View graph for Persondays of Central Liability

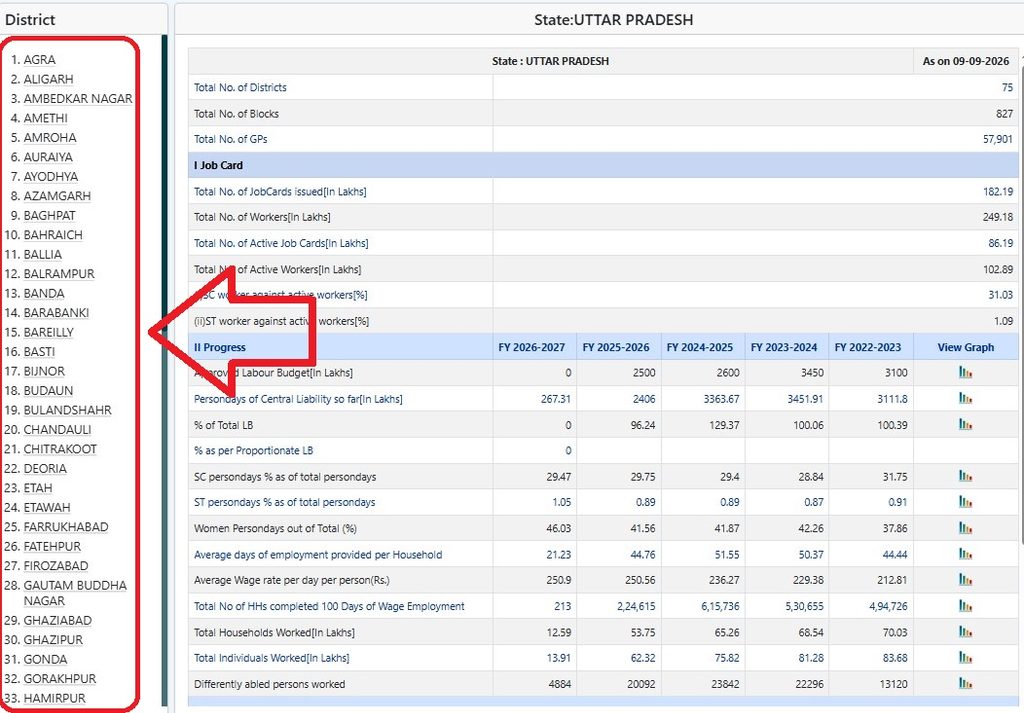point(965,398)
